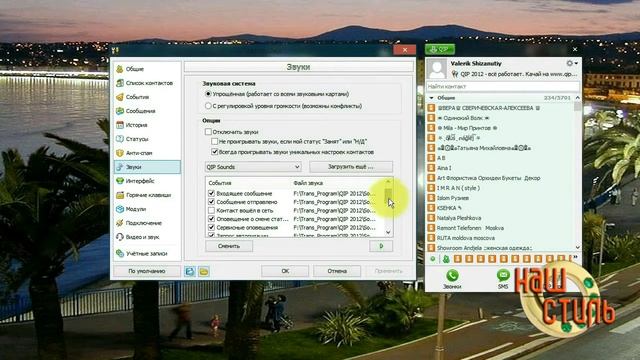The width and height of the screenshot is (640, 360).
Task: Select the Статусы settings section
Action: tap(147, 139)
